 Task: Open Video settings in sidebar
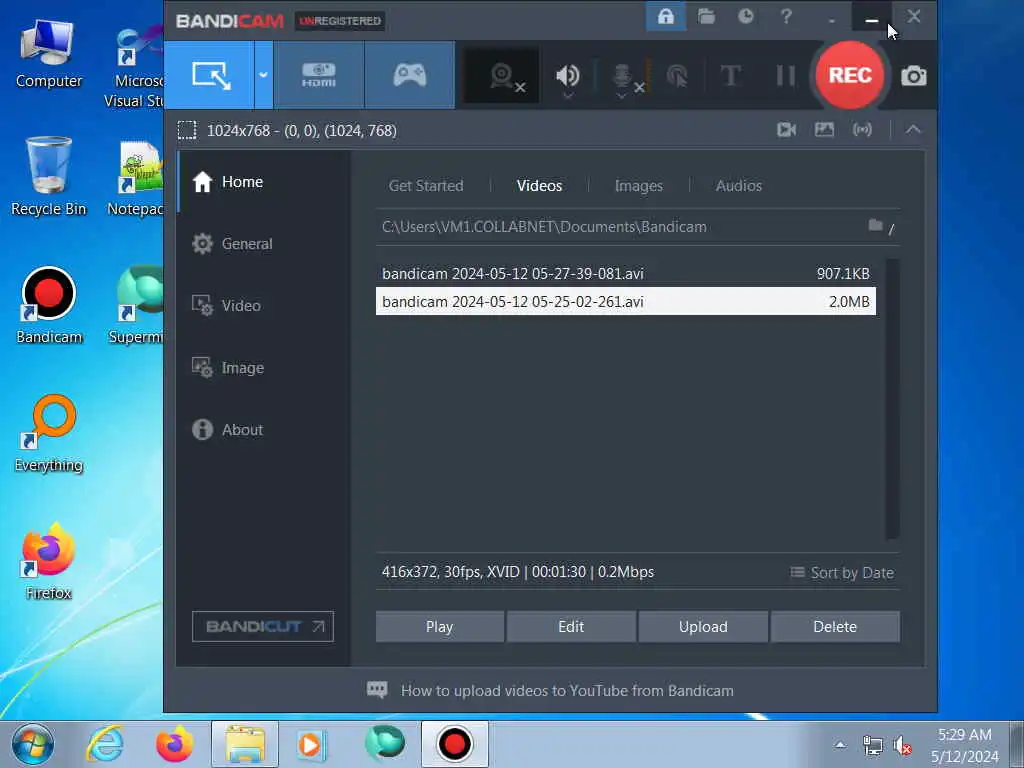(264, 306)
